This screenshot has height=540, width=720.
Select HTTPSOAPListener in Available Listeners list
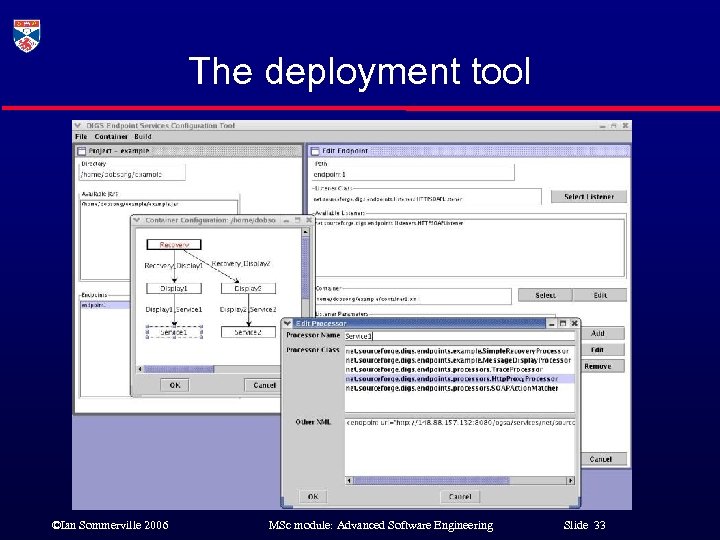[x=389, y=223]
